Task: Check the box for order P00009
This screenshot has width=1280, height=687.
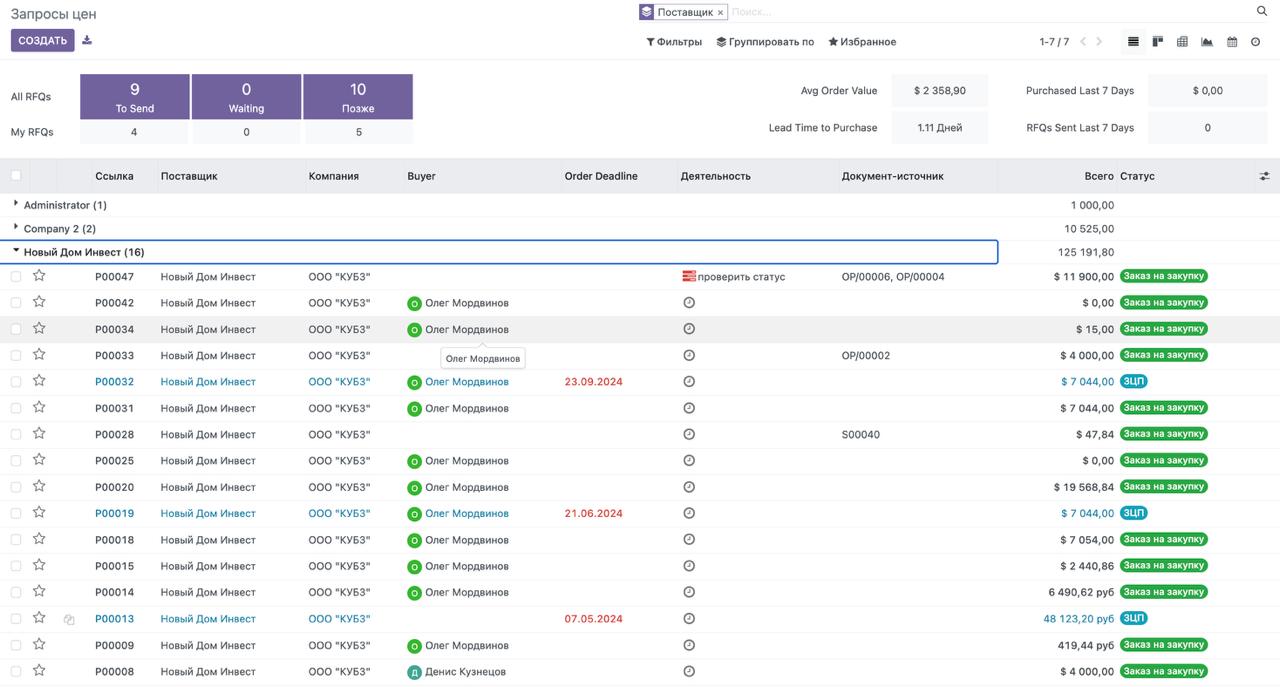Action: [x=15, y=645]
